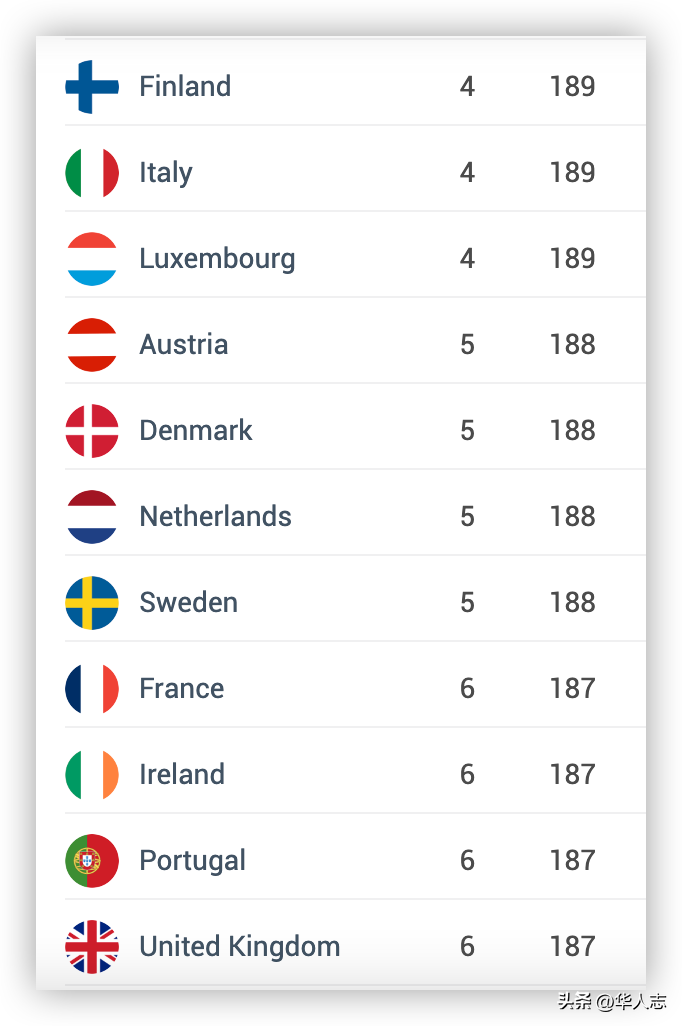Click the Italy flag icon
The width and height of the screenshot is (682, 1026).
pyautogui.click(x=92, y=173)
